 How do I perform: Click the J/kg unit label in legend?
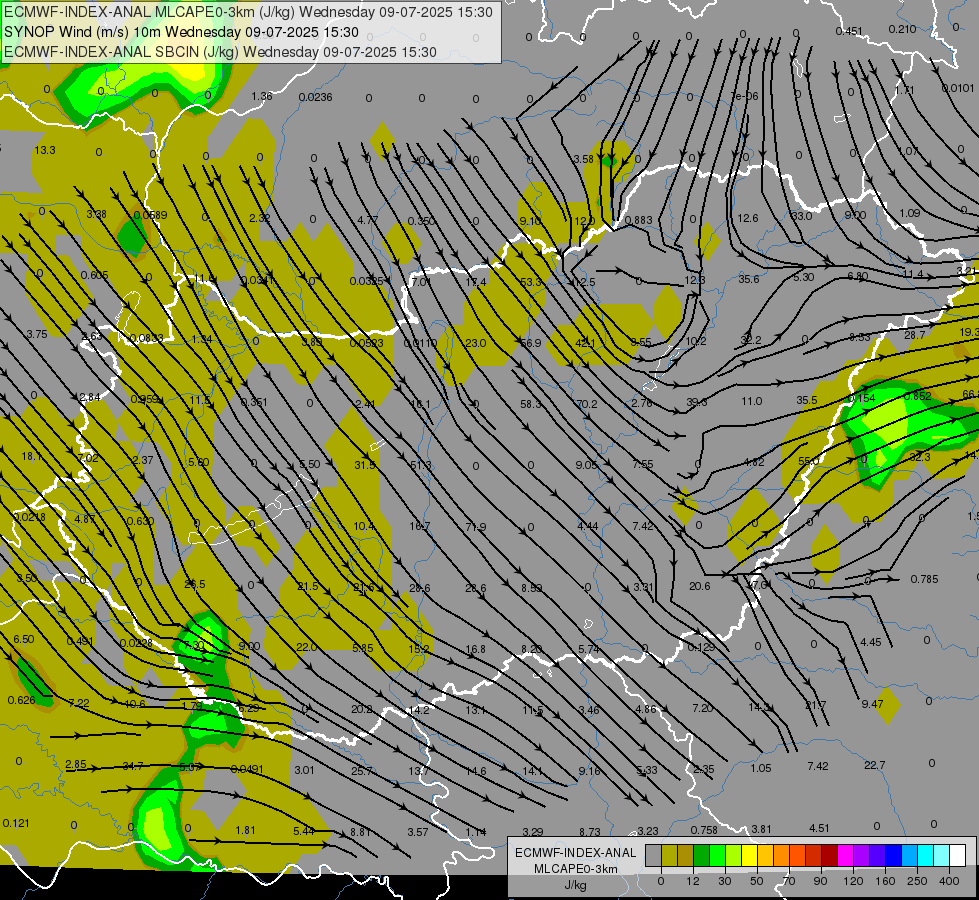click(575, 885)
